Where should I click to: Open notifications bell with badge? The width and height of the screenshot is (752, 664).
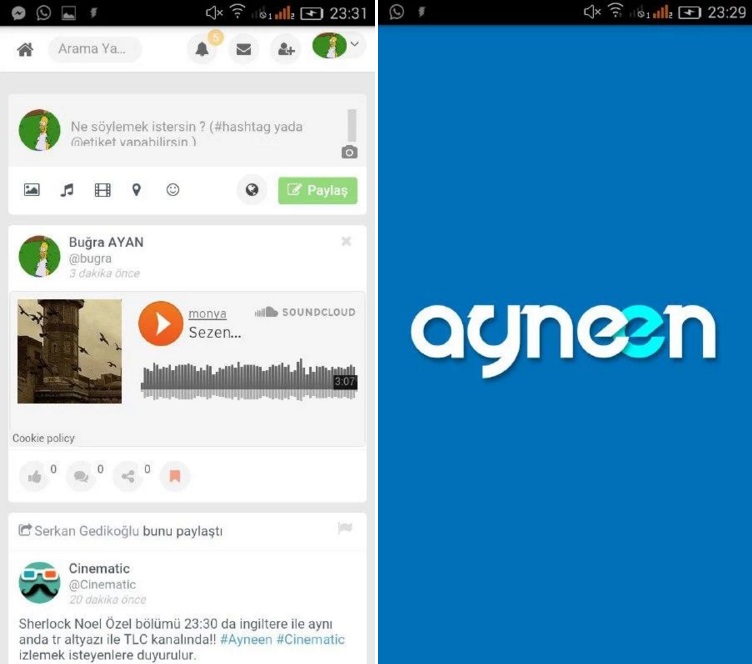(x=202, y=49)
